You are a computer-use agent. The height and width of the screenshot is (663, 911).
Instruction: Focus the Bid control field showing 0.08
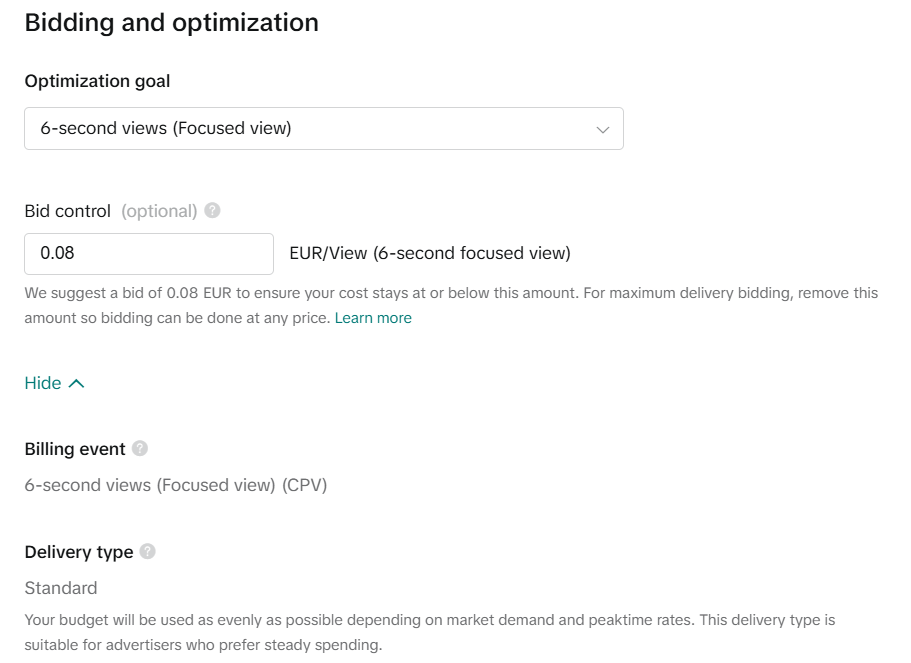148,254
